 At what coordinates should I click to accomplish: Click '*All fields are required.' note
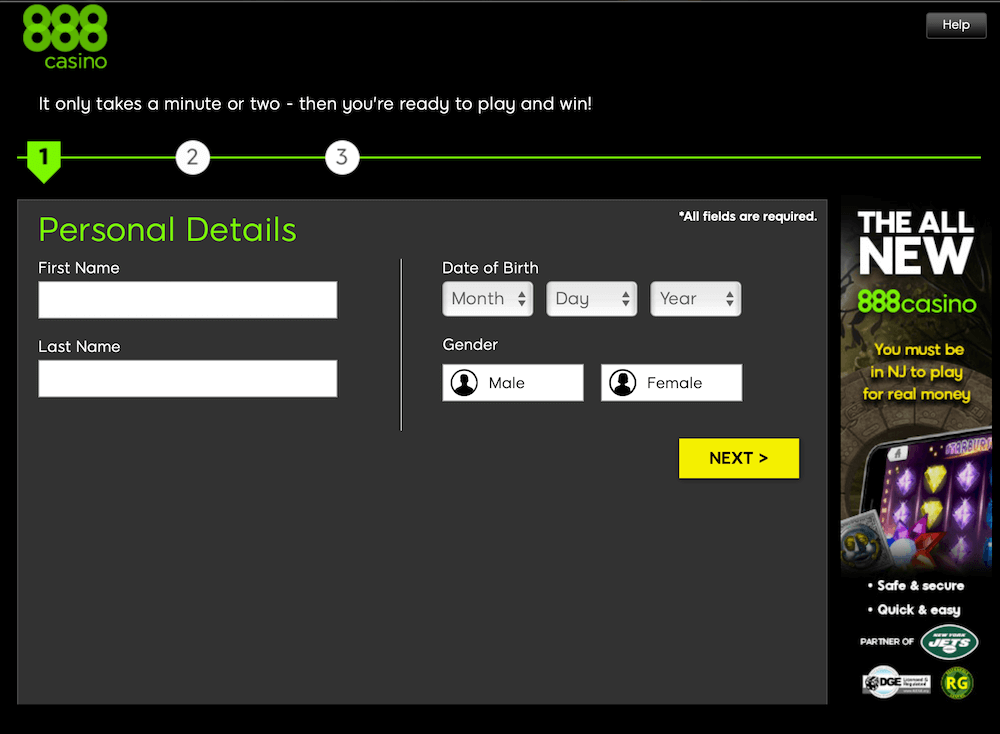747,216
